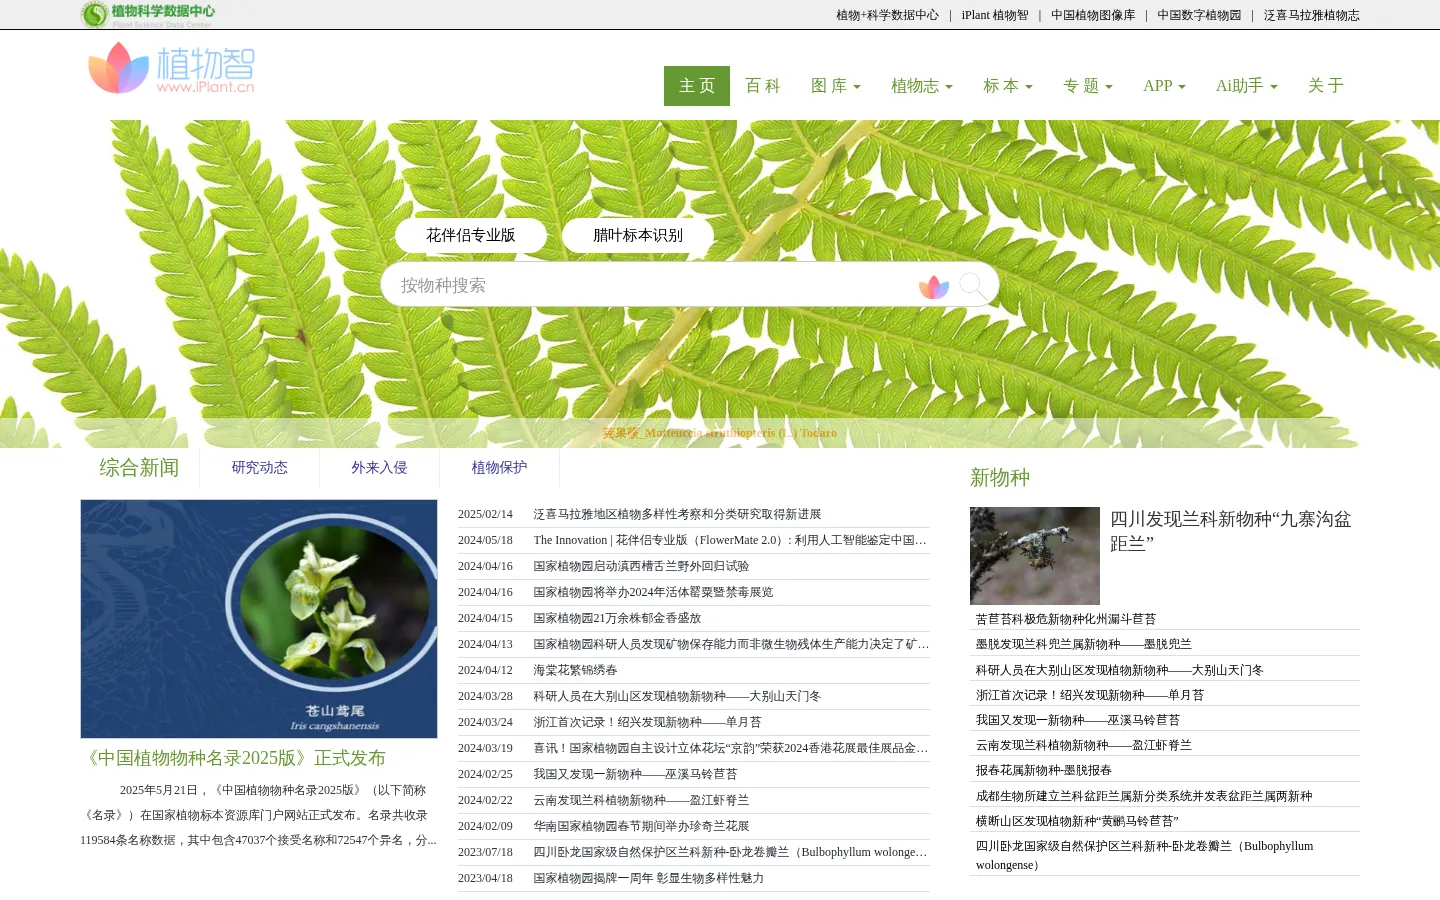Click the 新物种 section heading
1440x900 pixels.
pyautogui.click(x=1000, y=478)
